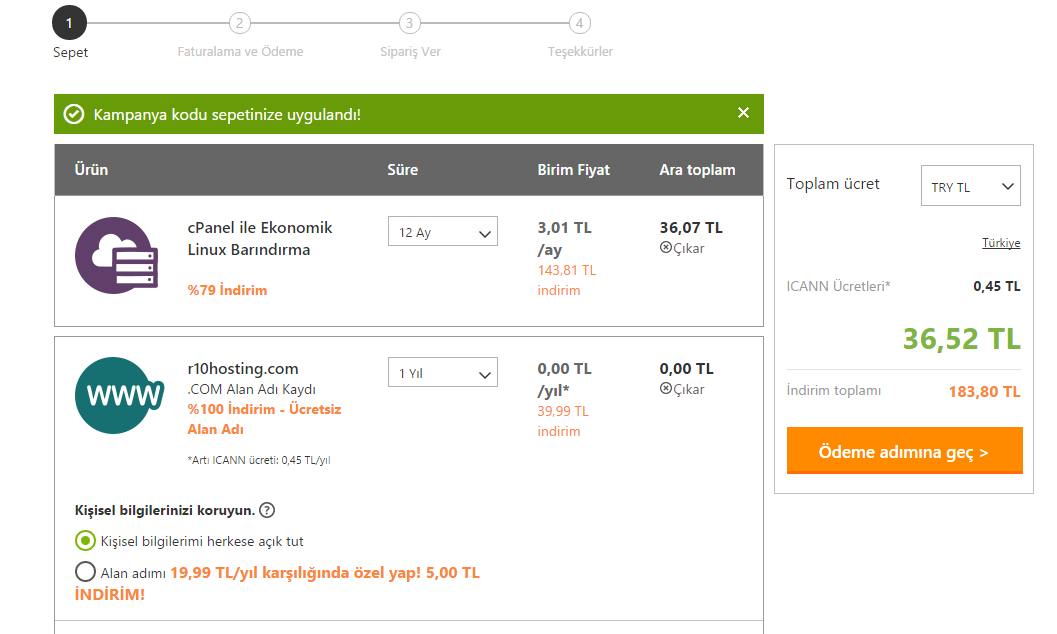Open the TRY TL currency dropdown
This screenshot has width=1057, height=634.
click(x=971, y=185)
